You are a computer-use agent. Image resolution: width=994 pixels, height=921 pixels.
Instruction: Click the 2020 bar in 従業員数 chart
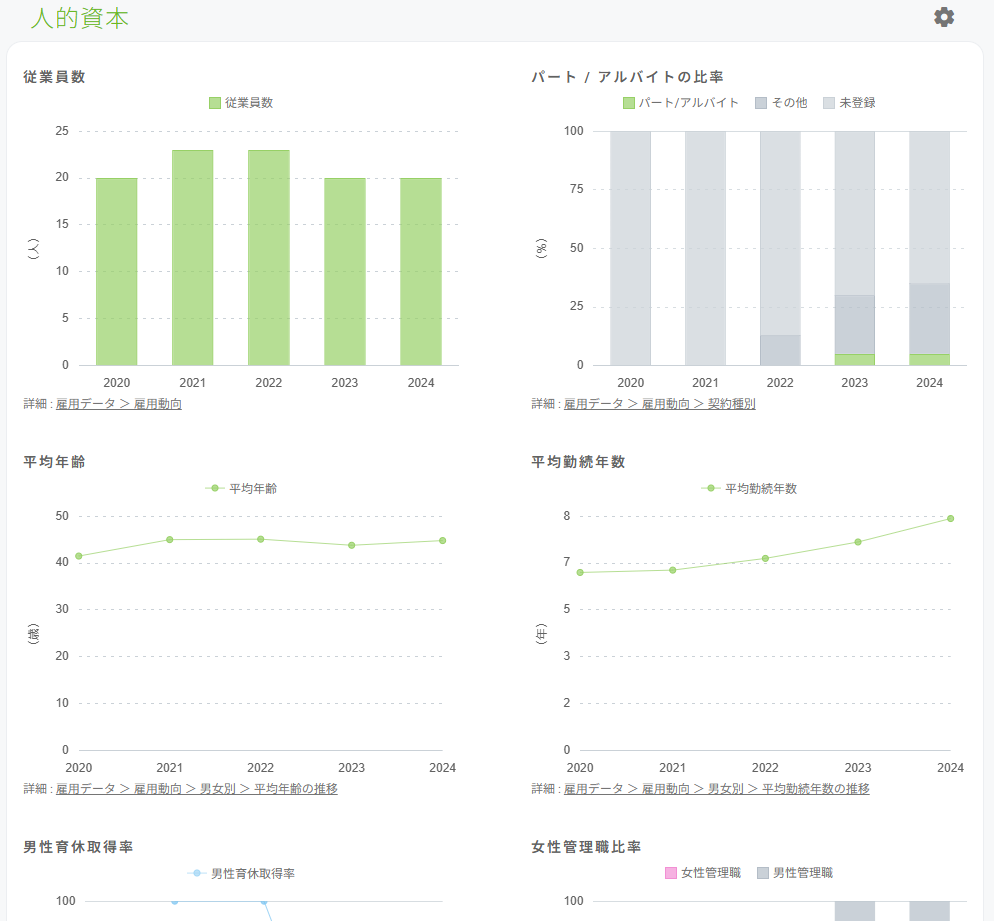coord(117,271)
